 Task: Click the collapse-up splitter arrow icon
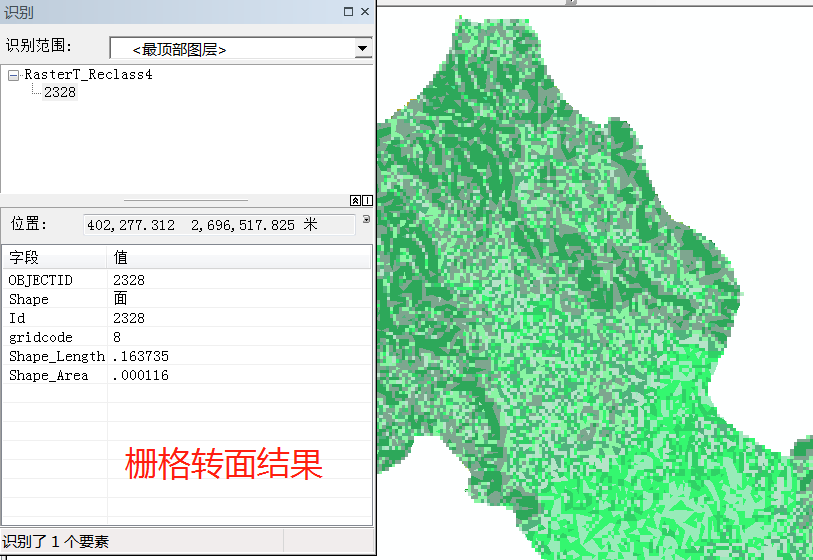355,200
